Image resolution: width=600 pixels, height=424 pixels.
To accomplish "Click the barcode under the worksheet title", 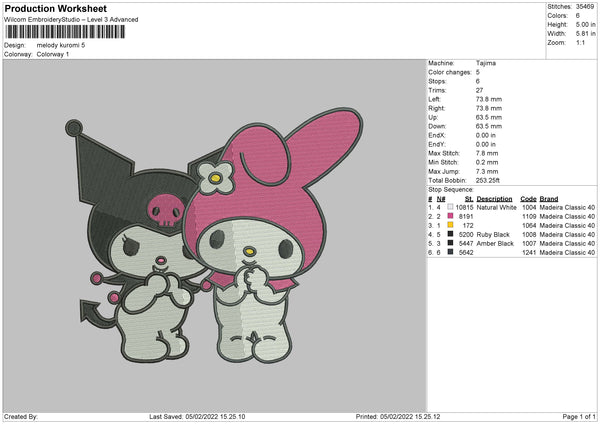I will [x=65, y=32].
